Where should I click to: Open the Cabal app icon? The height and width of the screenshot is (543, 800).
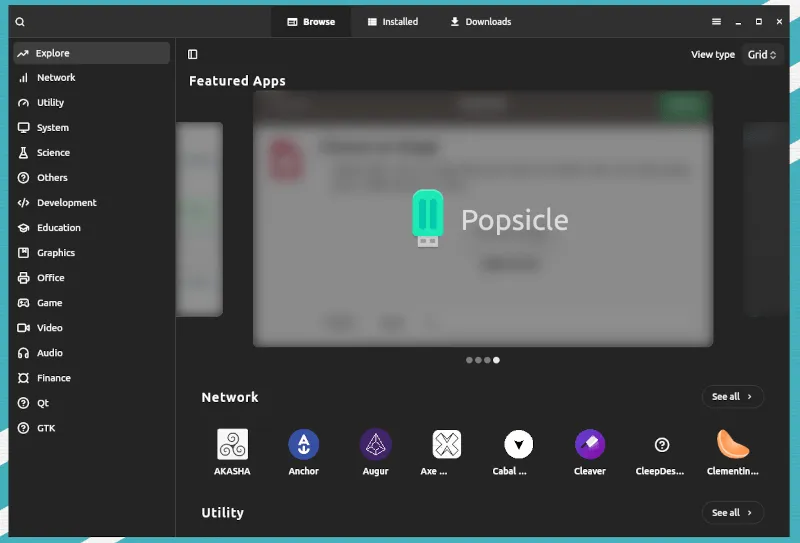pyautogui.click(x=518, y=444)
